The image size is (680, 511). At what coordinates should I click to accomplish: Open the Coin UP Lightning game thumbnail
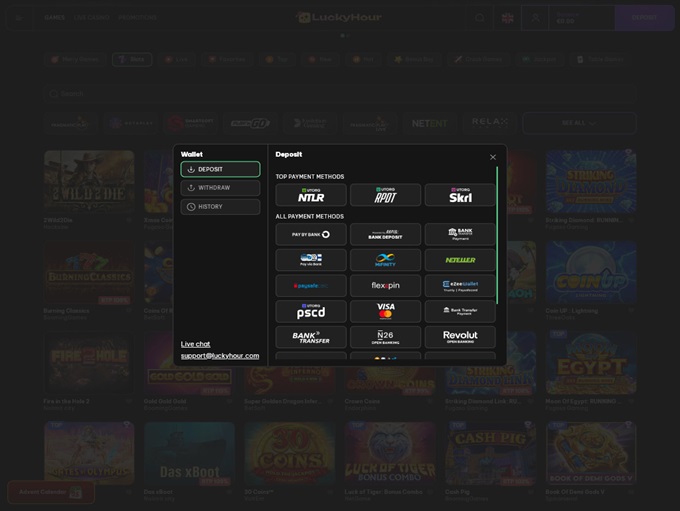click(591, 273)
